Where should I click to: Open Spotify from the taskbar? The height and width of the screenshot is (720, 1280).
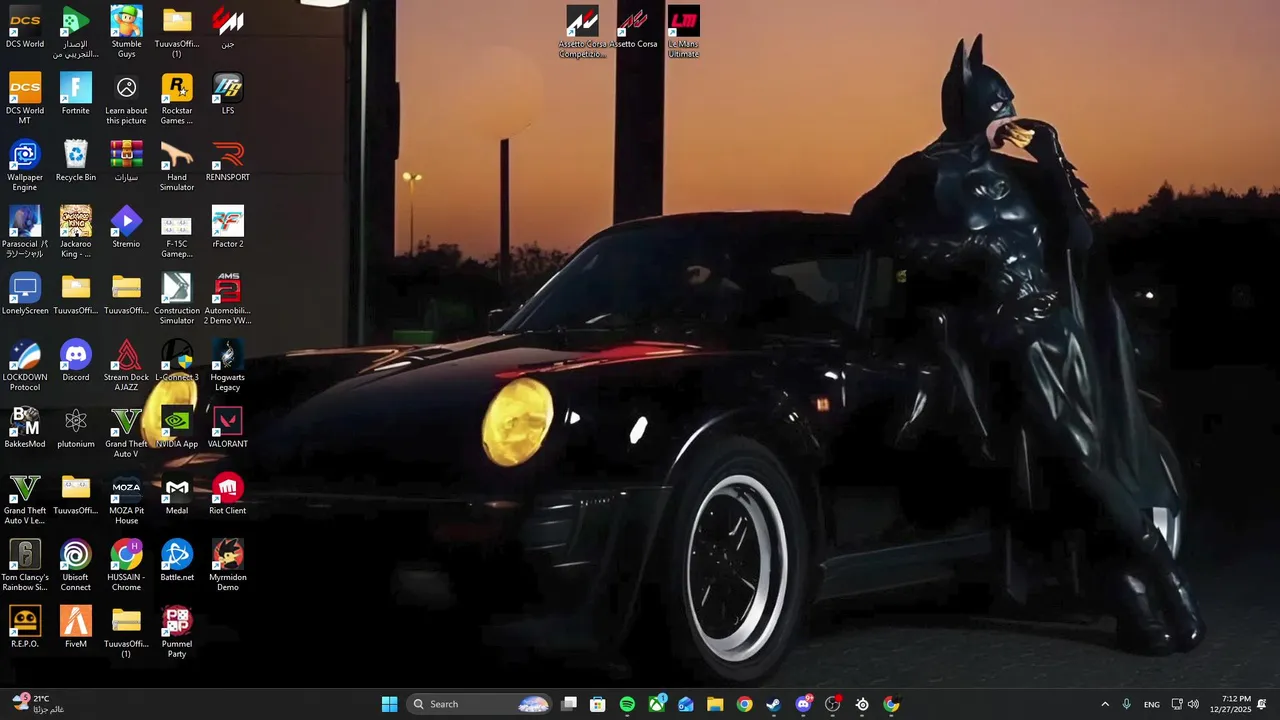coord(627,704)
